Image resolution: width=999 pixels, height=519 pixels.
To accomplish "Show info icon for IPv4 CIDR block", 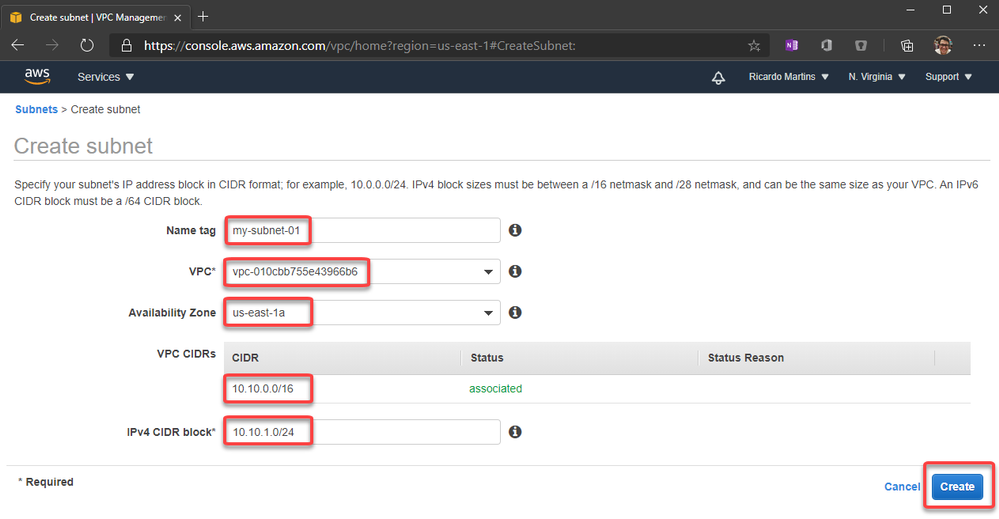I will pyautogui.click(x=515, y=432).
